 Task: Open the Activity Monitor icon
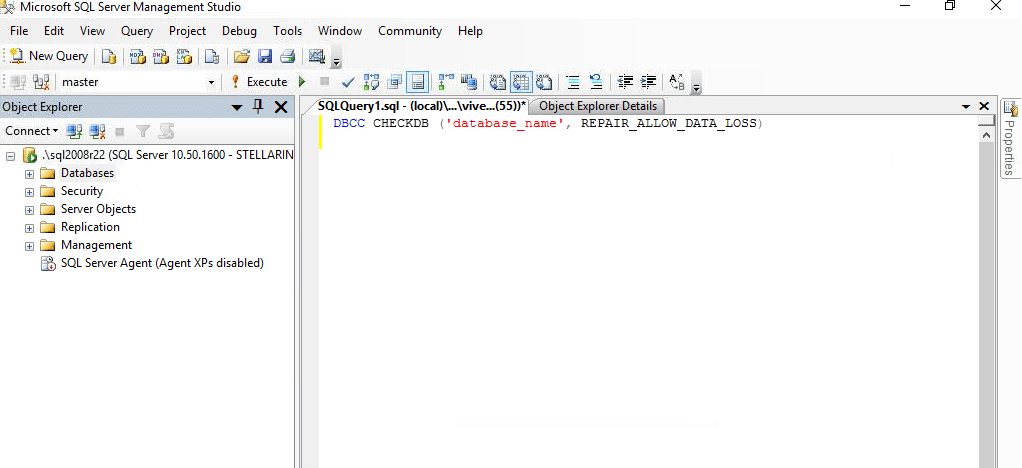point(317,57)
